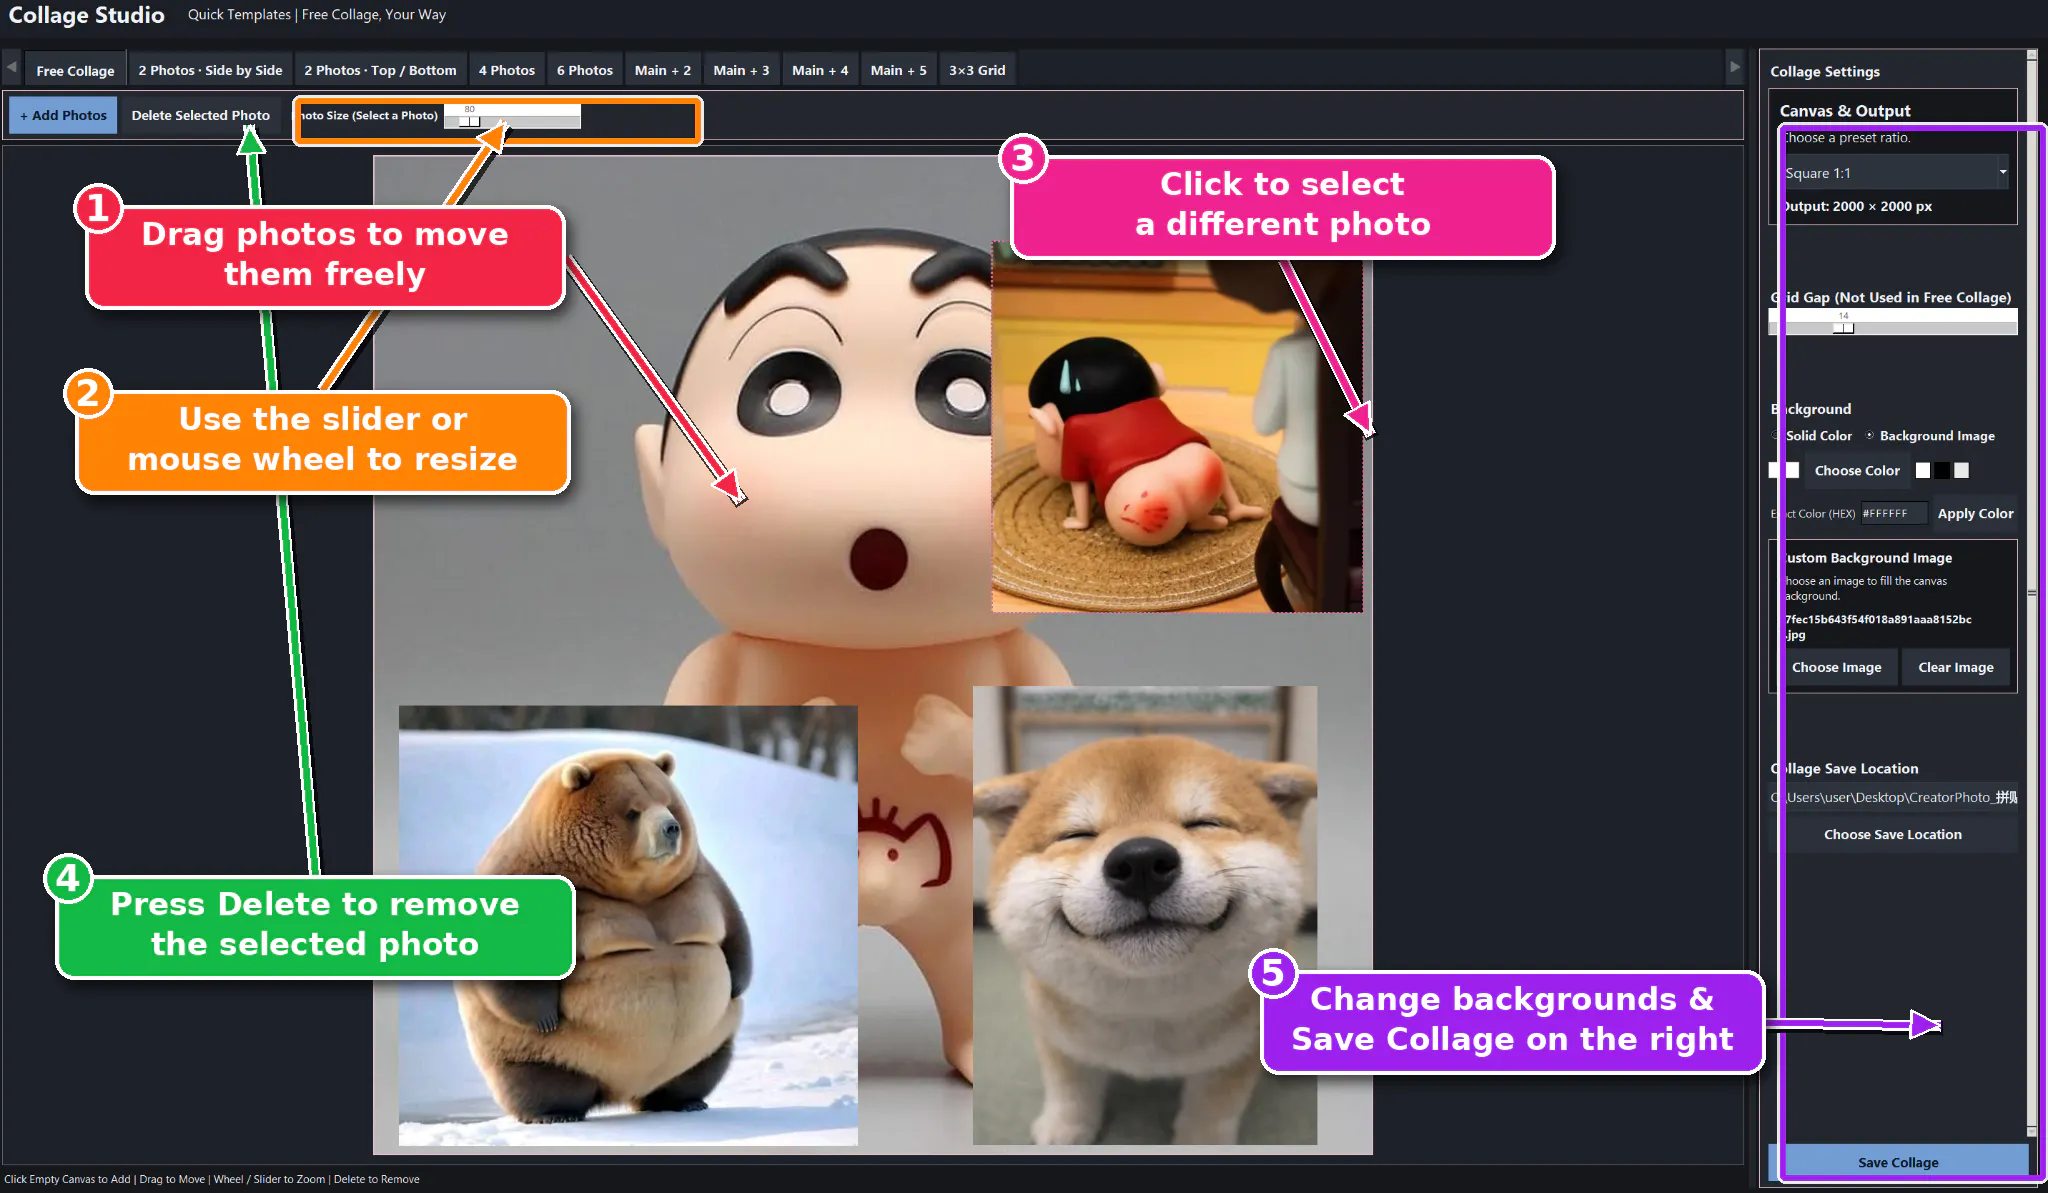Pick the white preset color swatch
This screenshot has width=2048, height=1193.
(1923, 470)
